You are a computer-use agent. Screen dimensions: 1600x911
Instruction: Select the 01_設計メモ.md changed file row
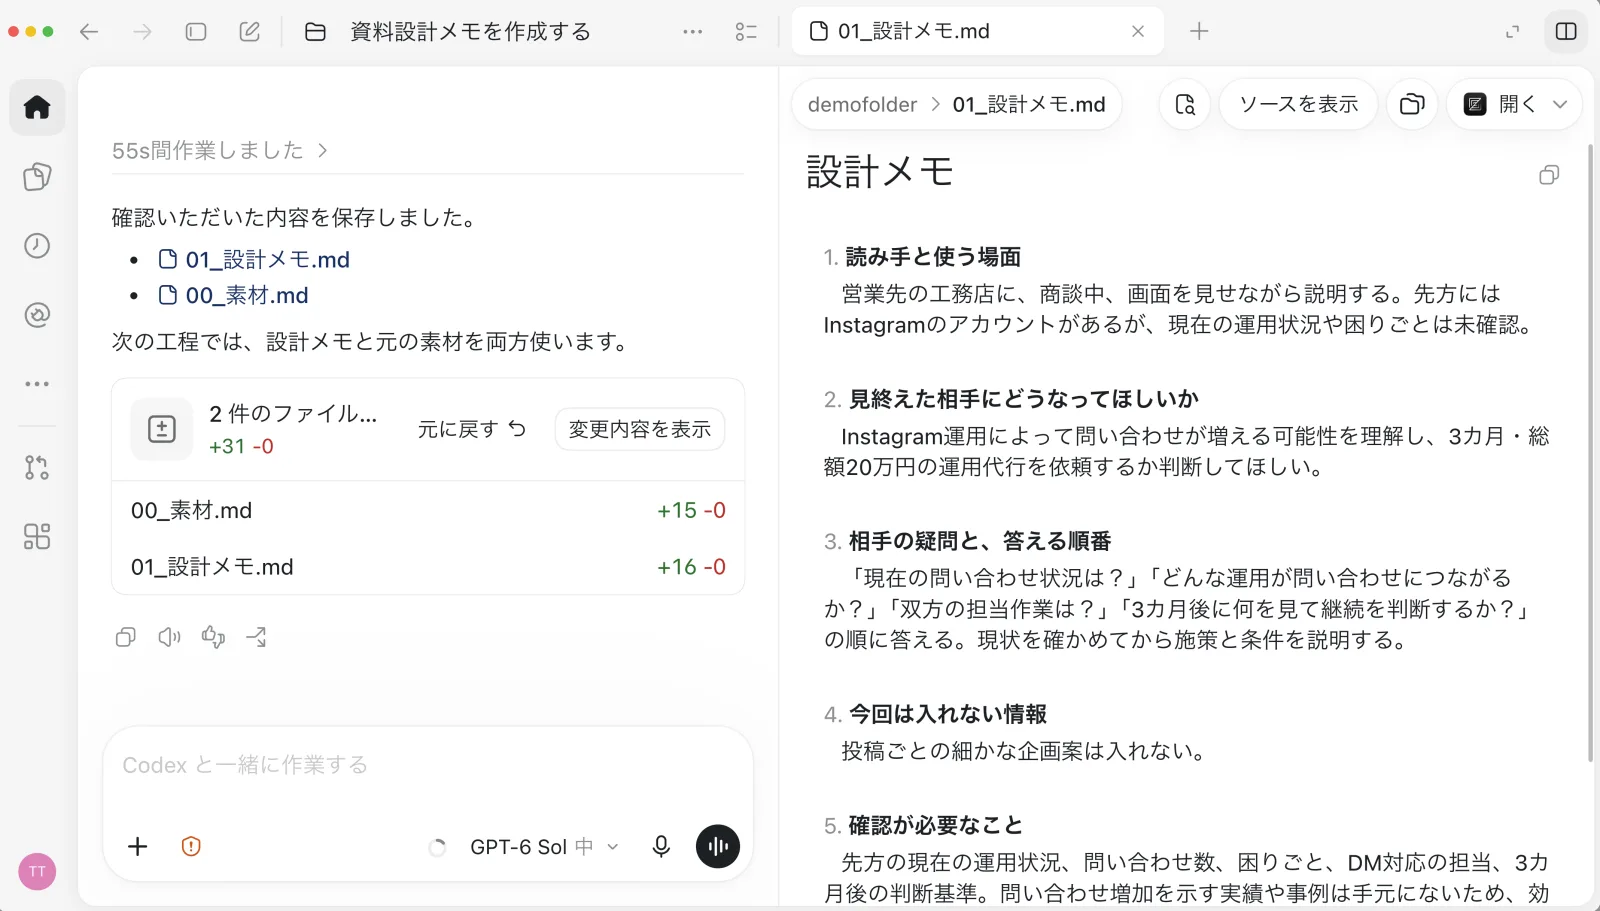tap(428, 567)
